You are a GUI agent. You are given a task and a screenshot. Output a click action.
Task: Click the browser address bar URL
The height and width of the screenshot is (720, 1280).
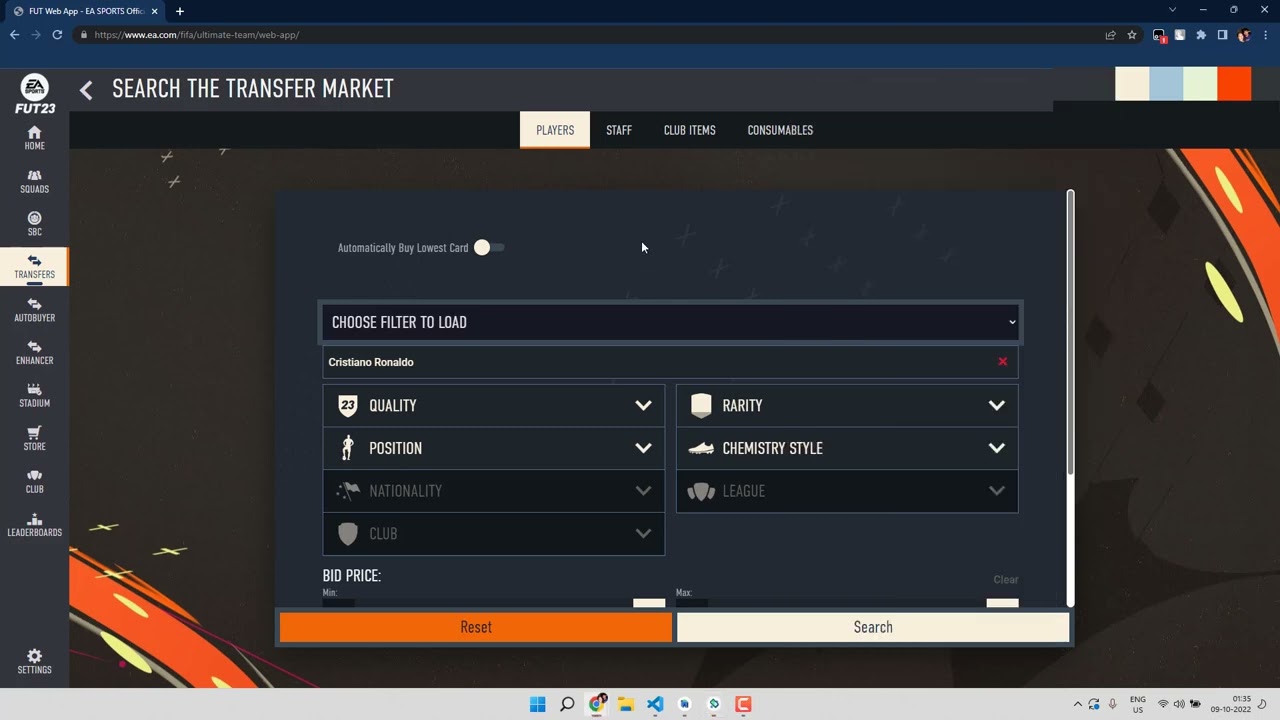(x=197, y=35)
